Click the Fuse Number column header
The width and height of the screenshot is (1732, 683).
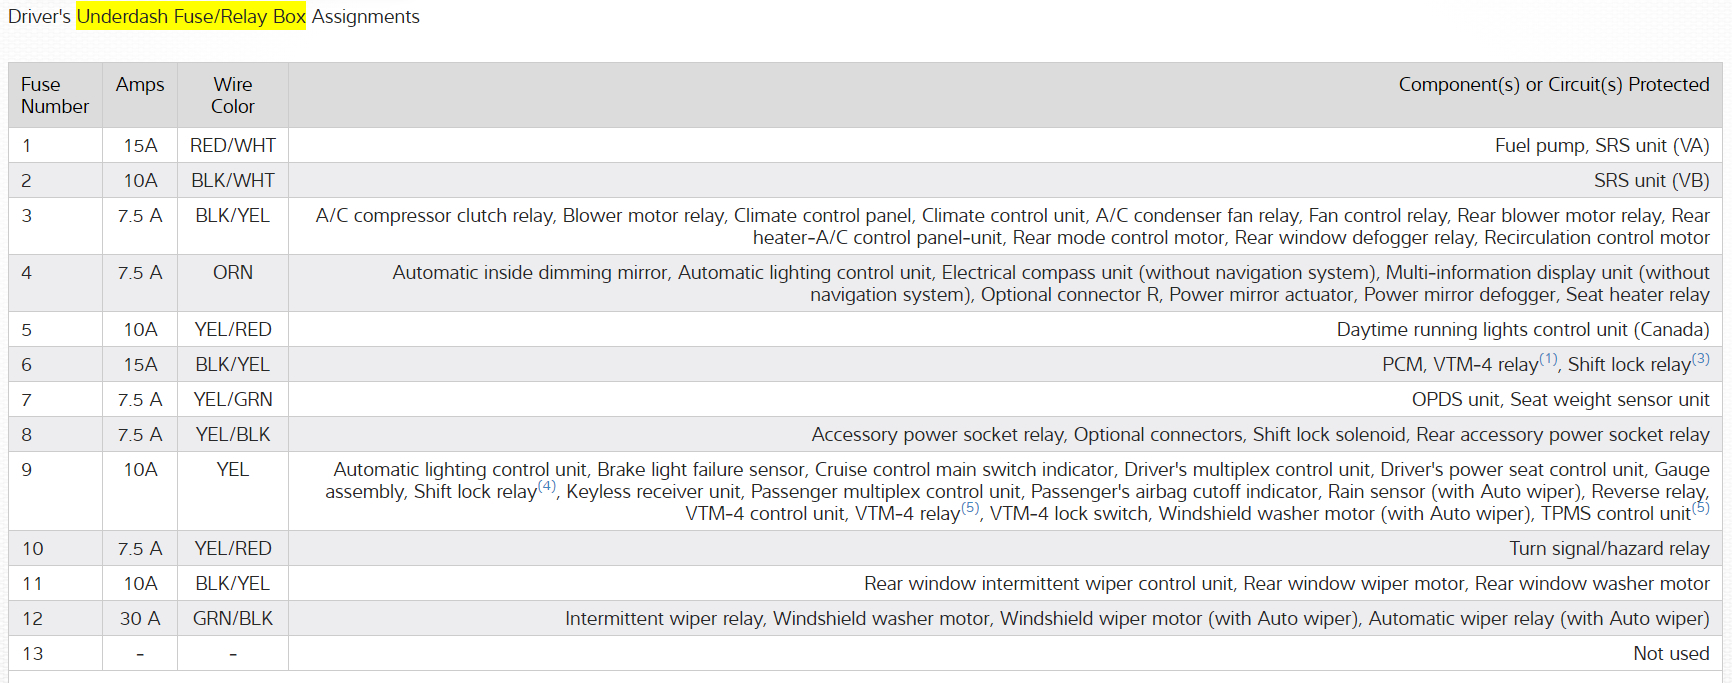(55, 95)
